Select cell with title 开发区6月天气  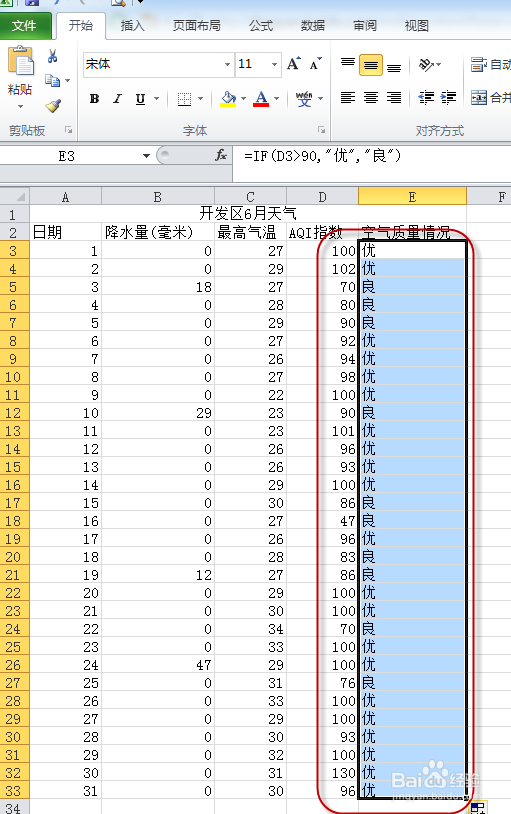pos(248,213)
